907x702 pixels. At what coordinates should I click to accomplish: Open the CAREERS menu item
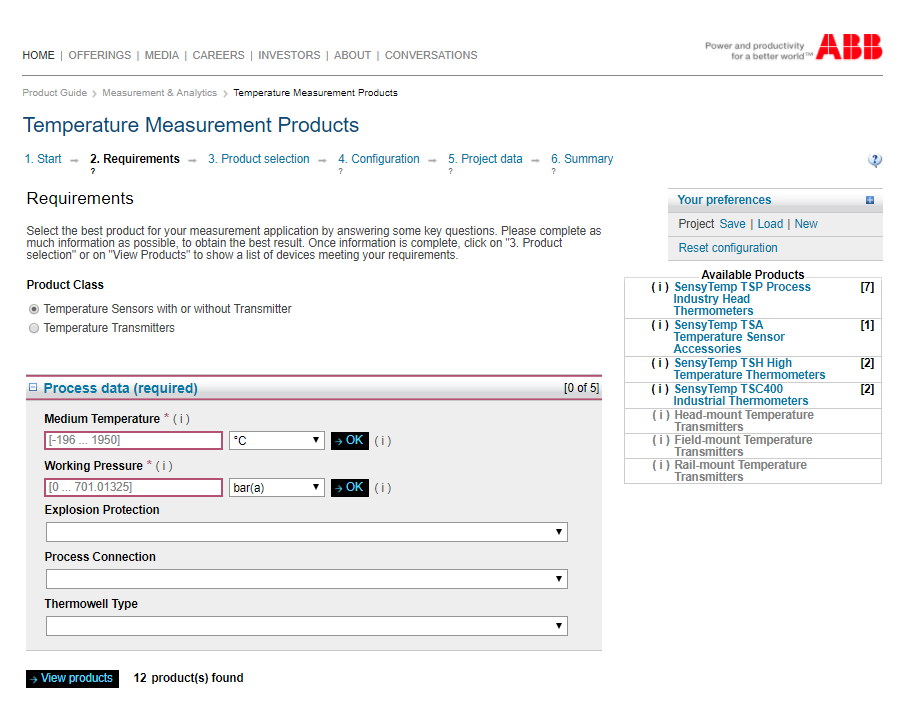(x=218, y=55)
